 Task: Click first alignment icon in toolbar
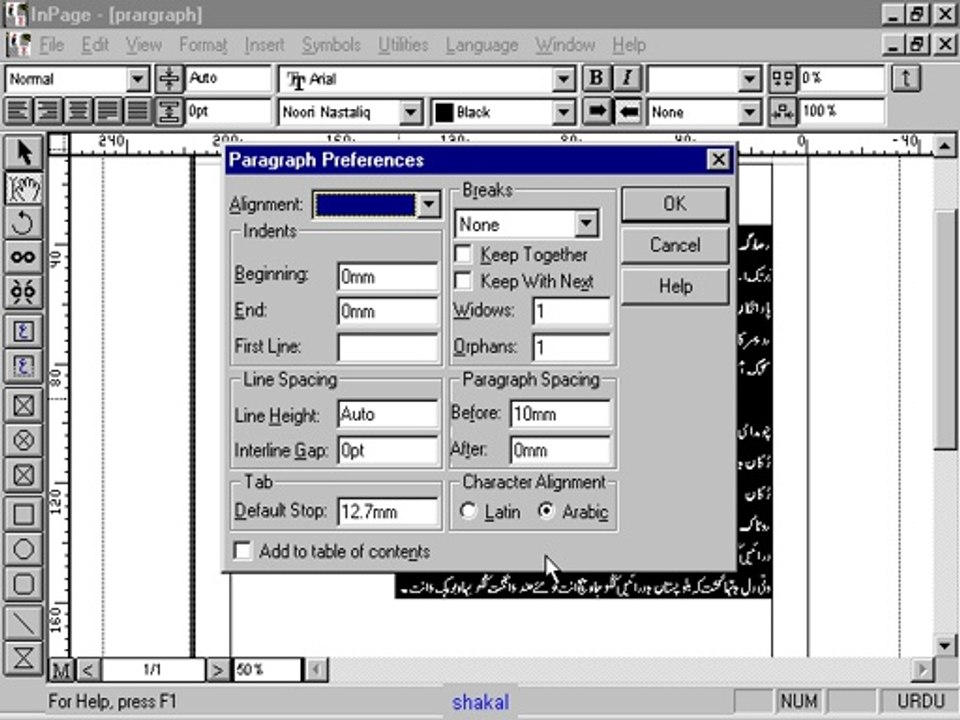19,111
